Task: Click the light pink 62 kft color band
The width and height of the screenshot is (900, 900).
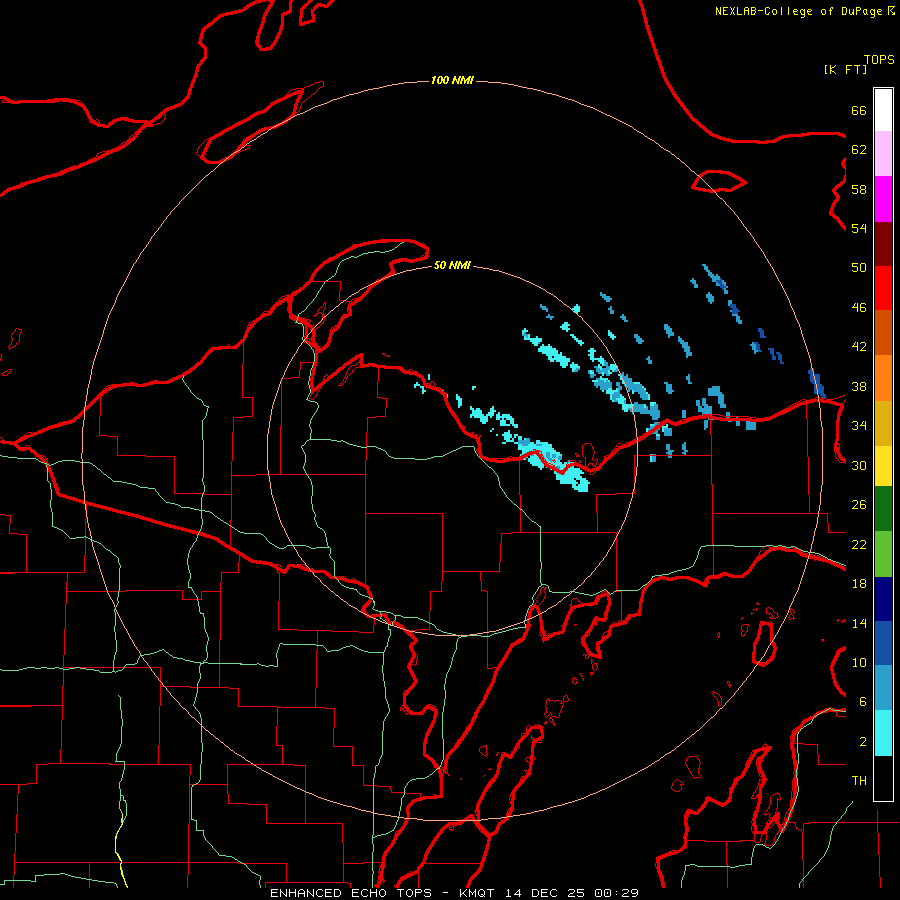Action: click(883, 154)
